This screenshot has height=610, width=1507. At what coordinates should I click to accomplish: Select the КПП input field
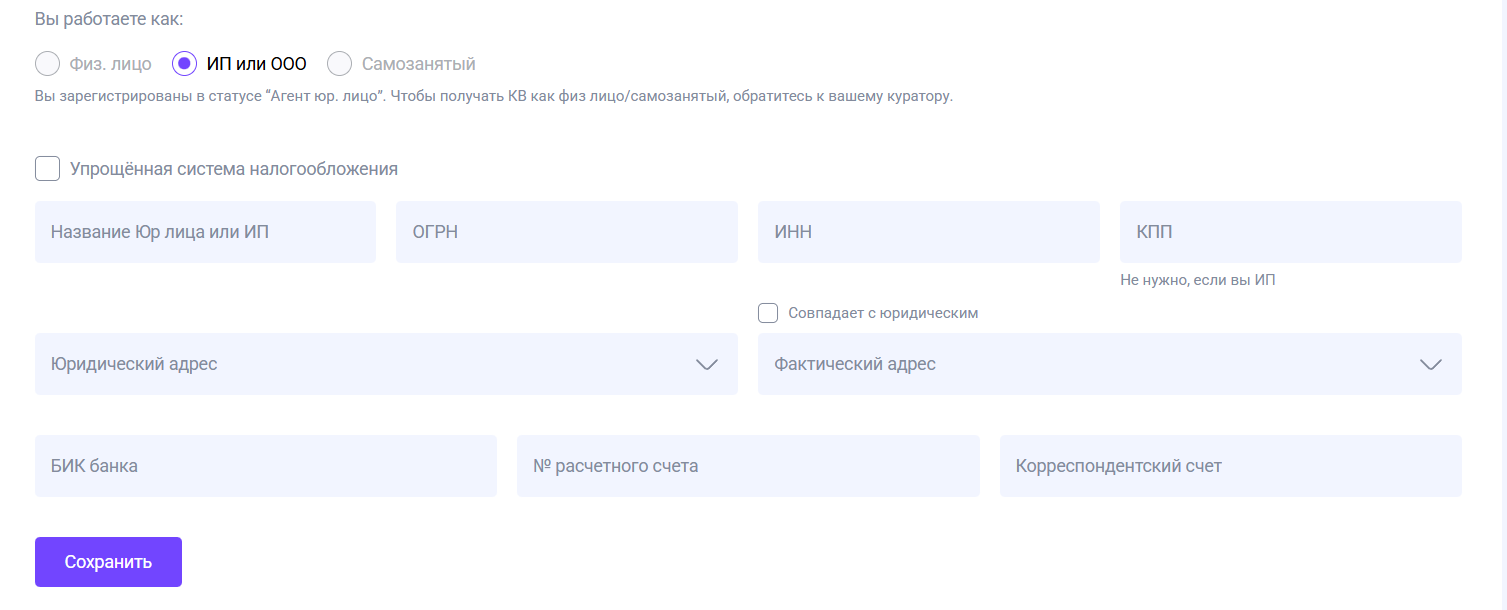coord(1290,232)
